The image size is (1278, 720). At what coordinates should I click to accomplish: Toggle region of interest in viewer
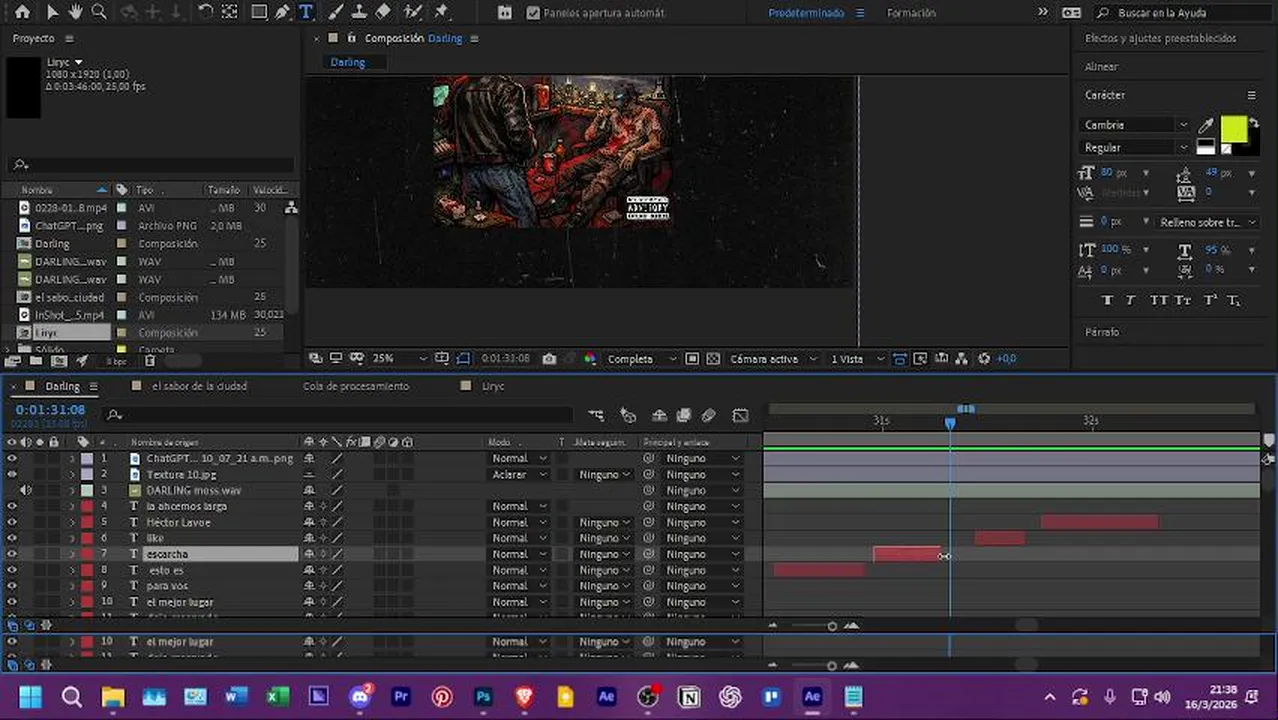[x=693, y=358]
